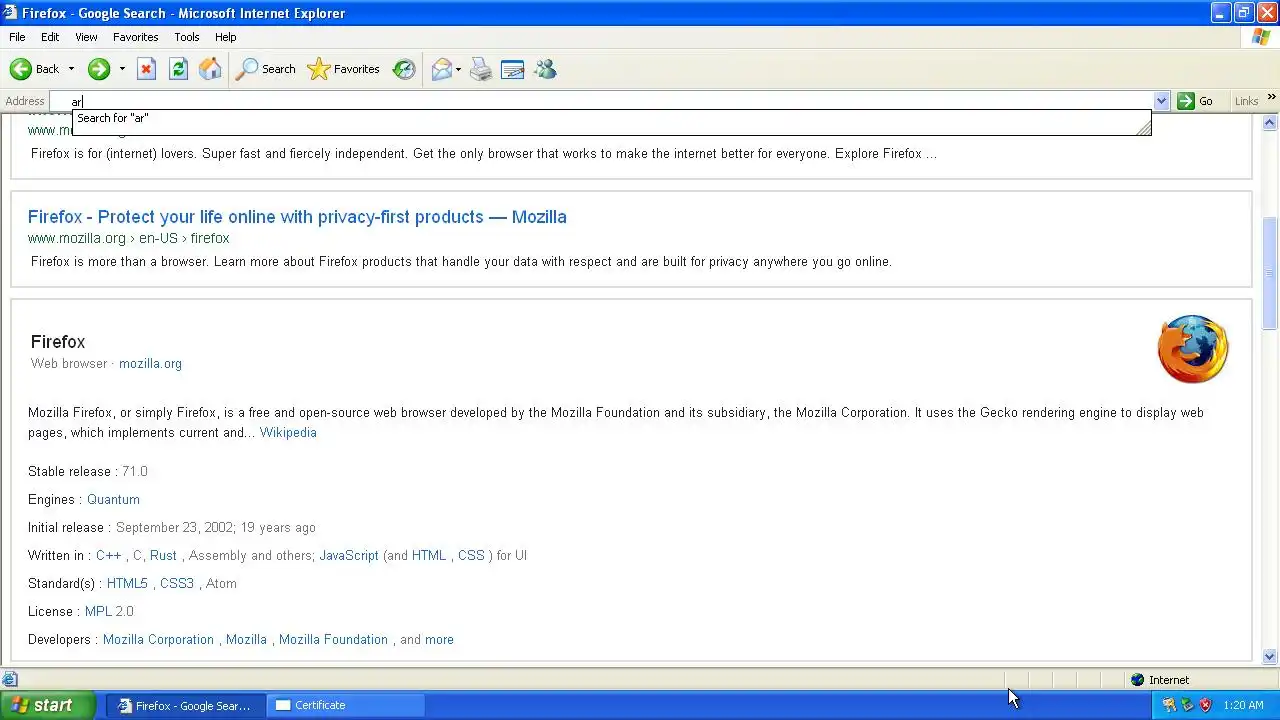
Task: Open the MPL 2.0 license link
Action: [109, 612]
